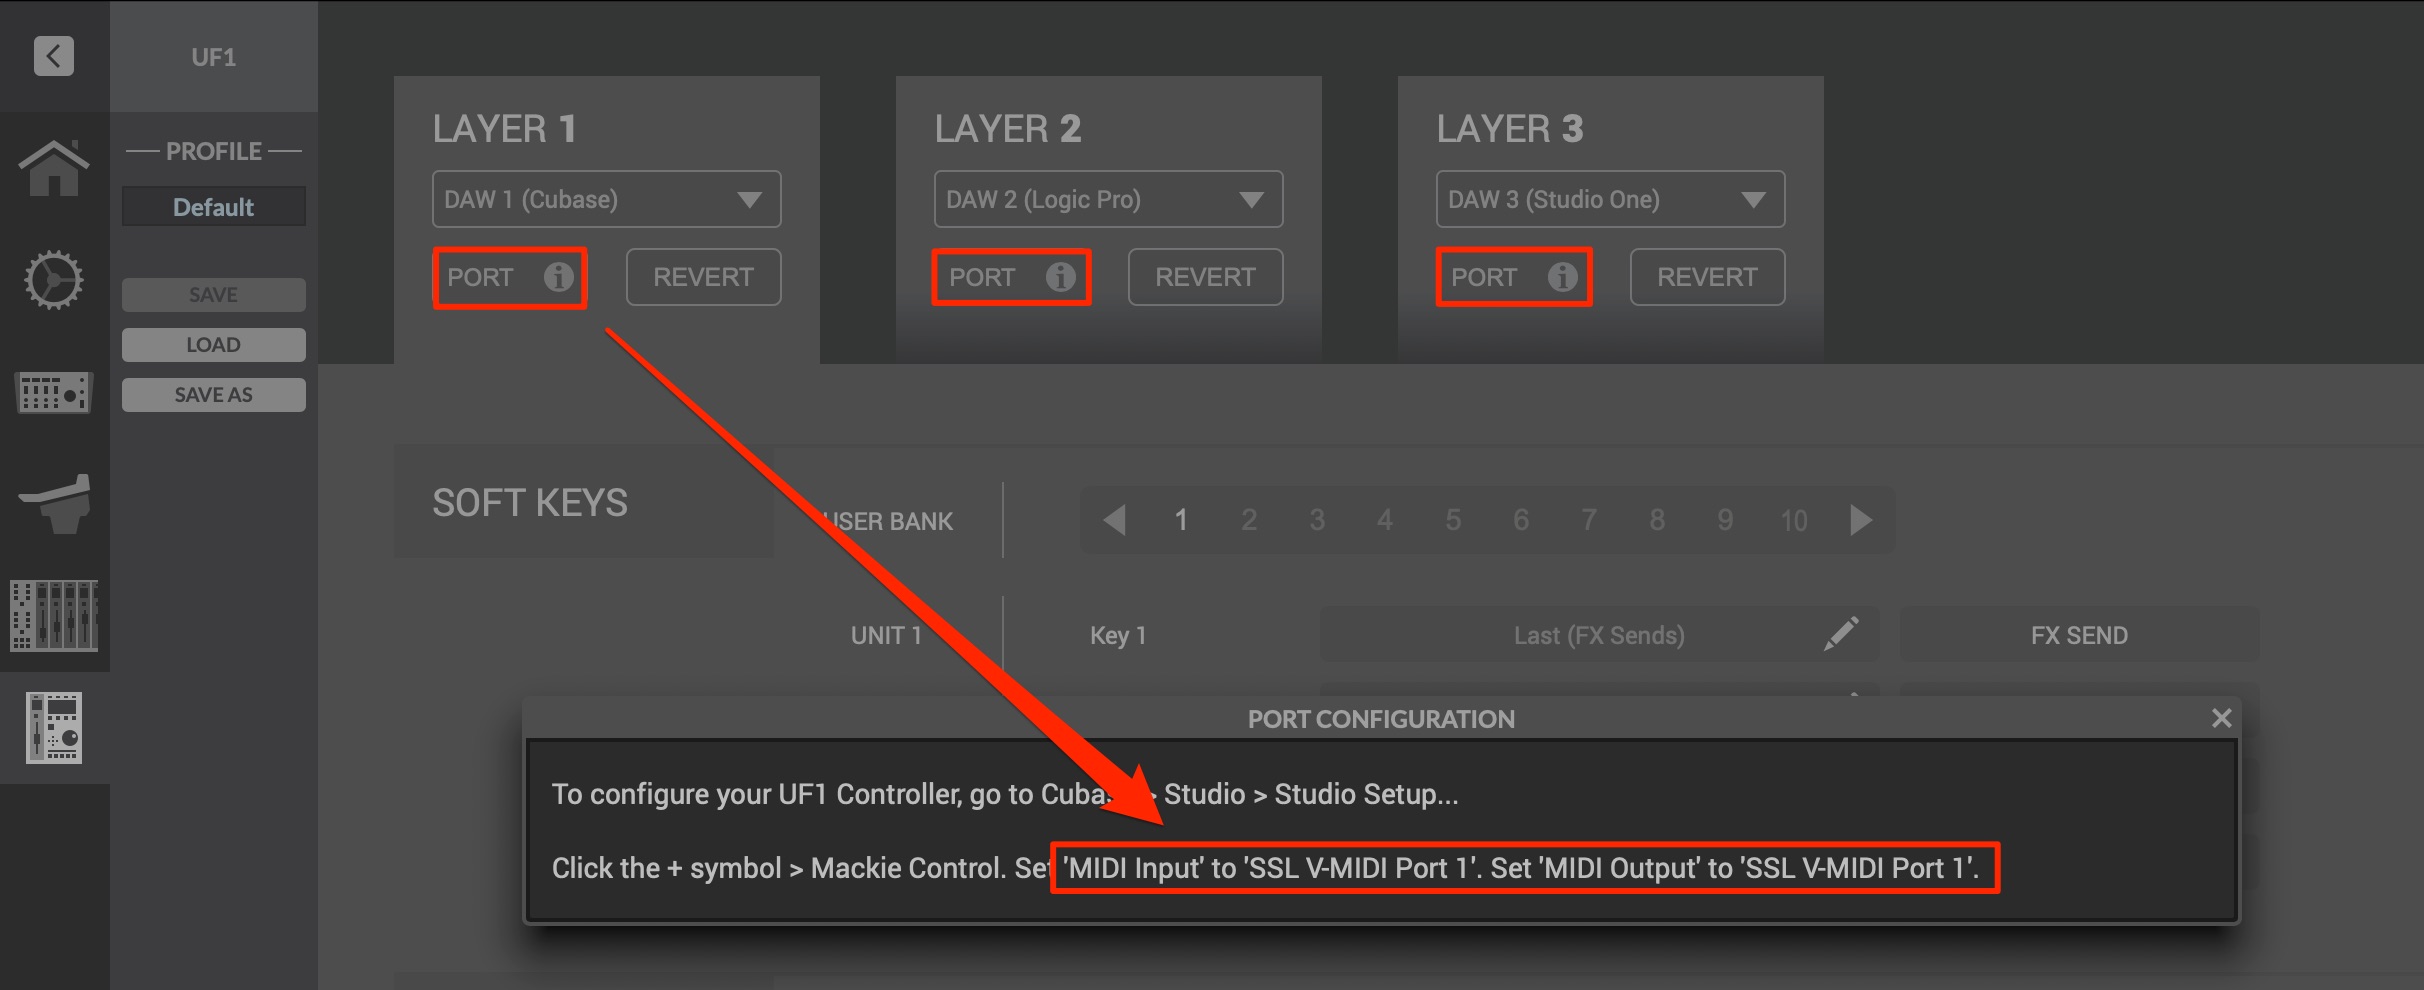This screenshot has height=990, width=2424.
Task: Go to previous user bank arrow
Action: [x=1114, y=520]
